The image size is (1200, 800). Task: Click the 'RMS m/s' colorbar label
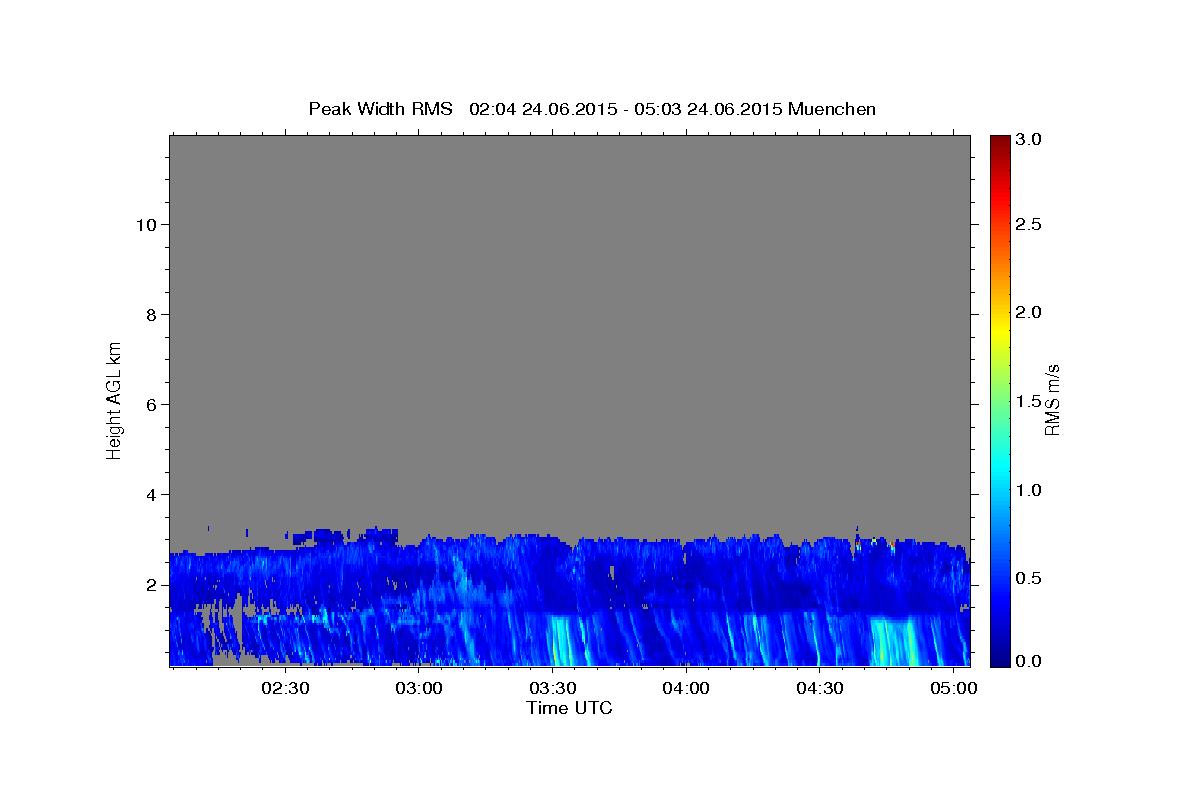click(x=1052, y=400)
